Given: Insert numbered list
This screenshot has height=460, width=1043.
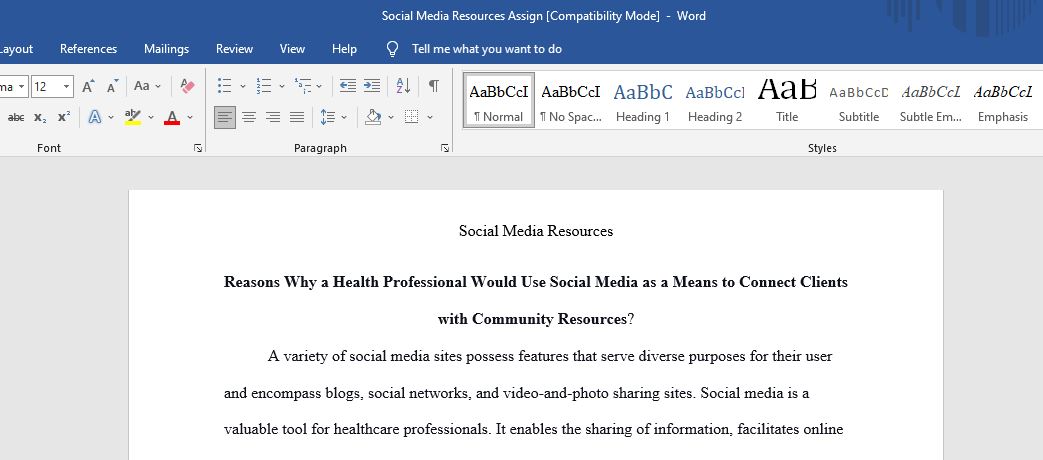Looking at the screenshot, I should click(x=264, y=86).
